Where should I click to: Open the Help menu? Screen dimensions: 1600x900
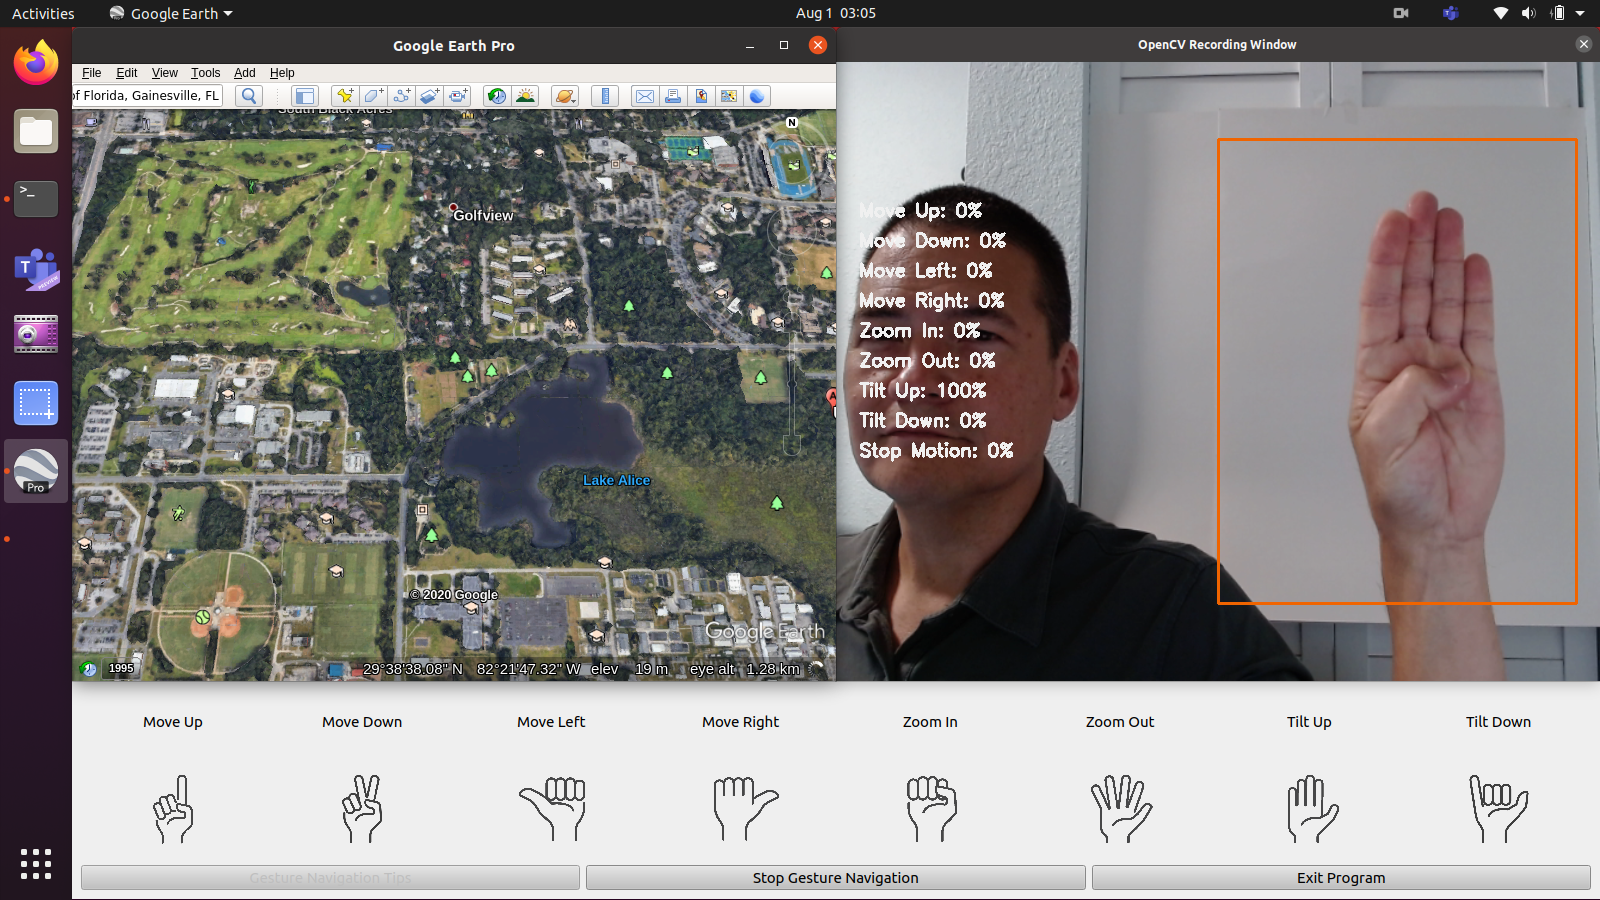click(x=282, y=73)
